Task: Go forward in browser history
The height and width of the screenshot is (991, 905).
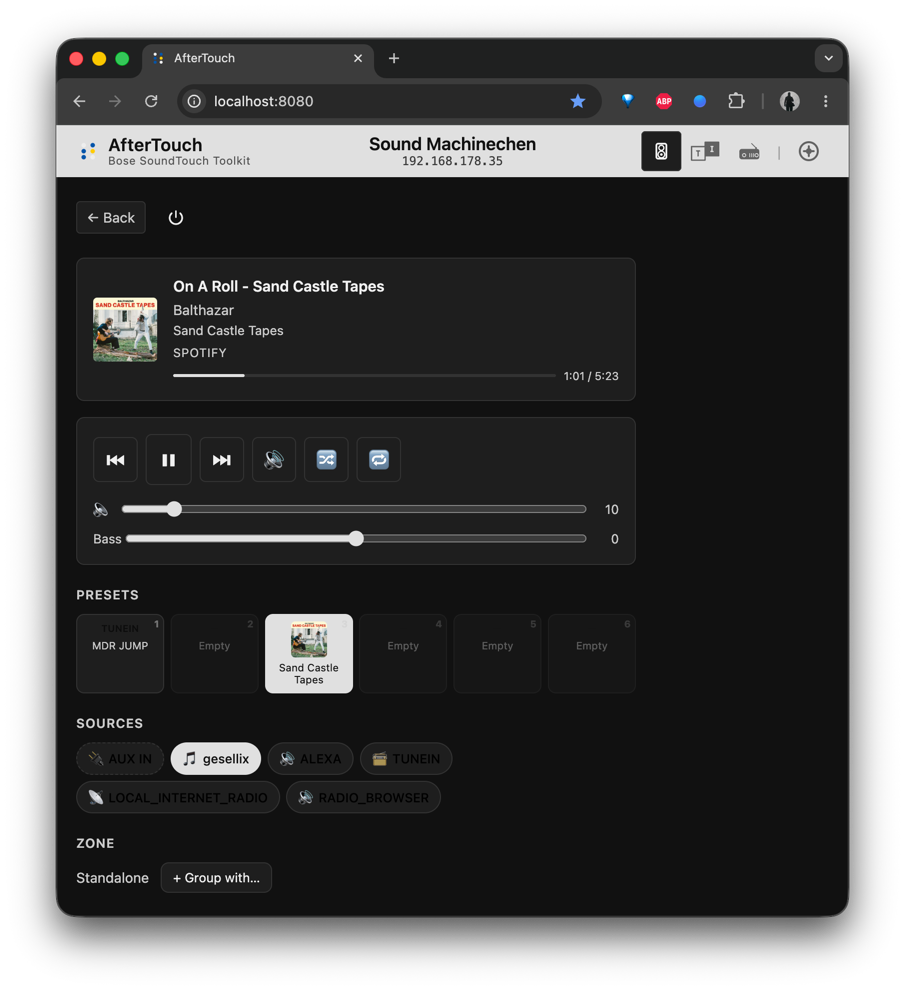Action: 115,101
